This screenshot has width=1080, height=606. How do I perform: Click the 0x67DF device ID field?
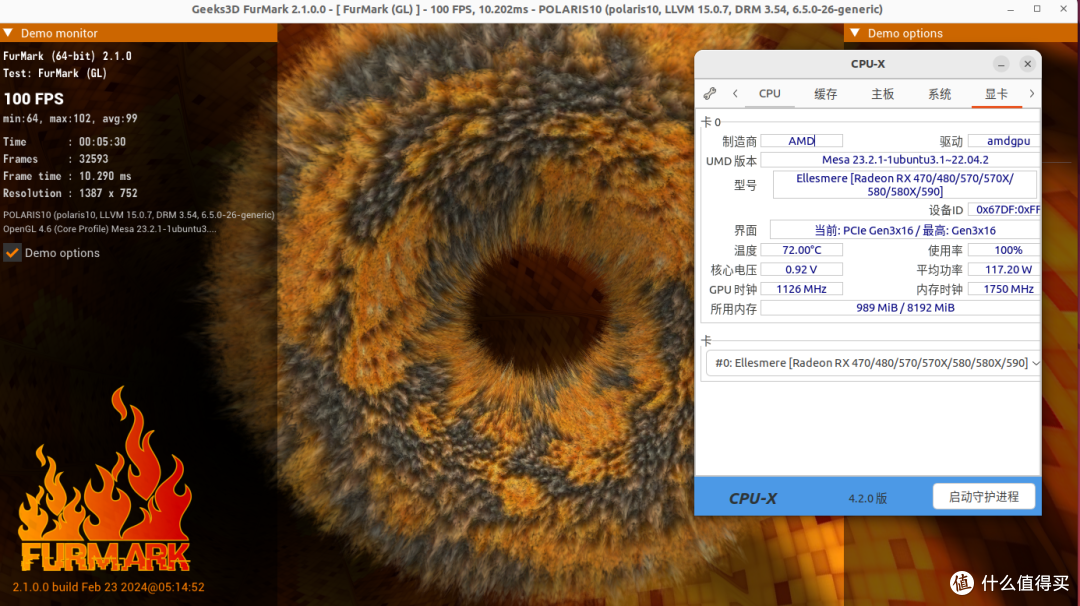1004,209
